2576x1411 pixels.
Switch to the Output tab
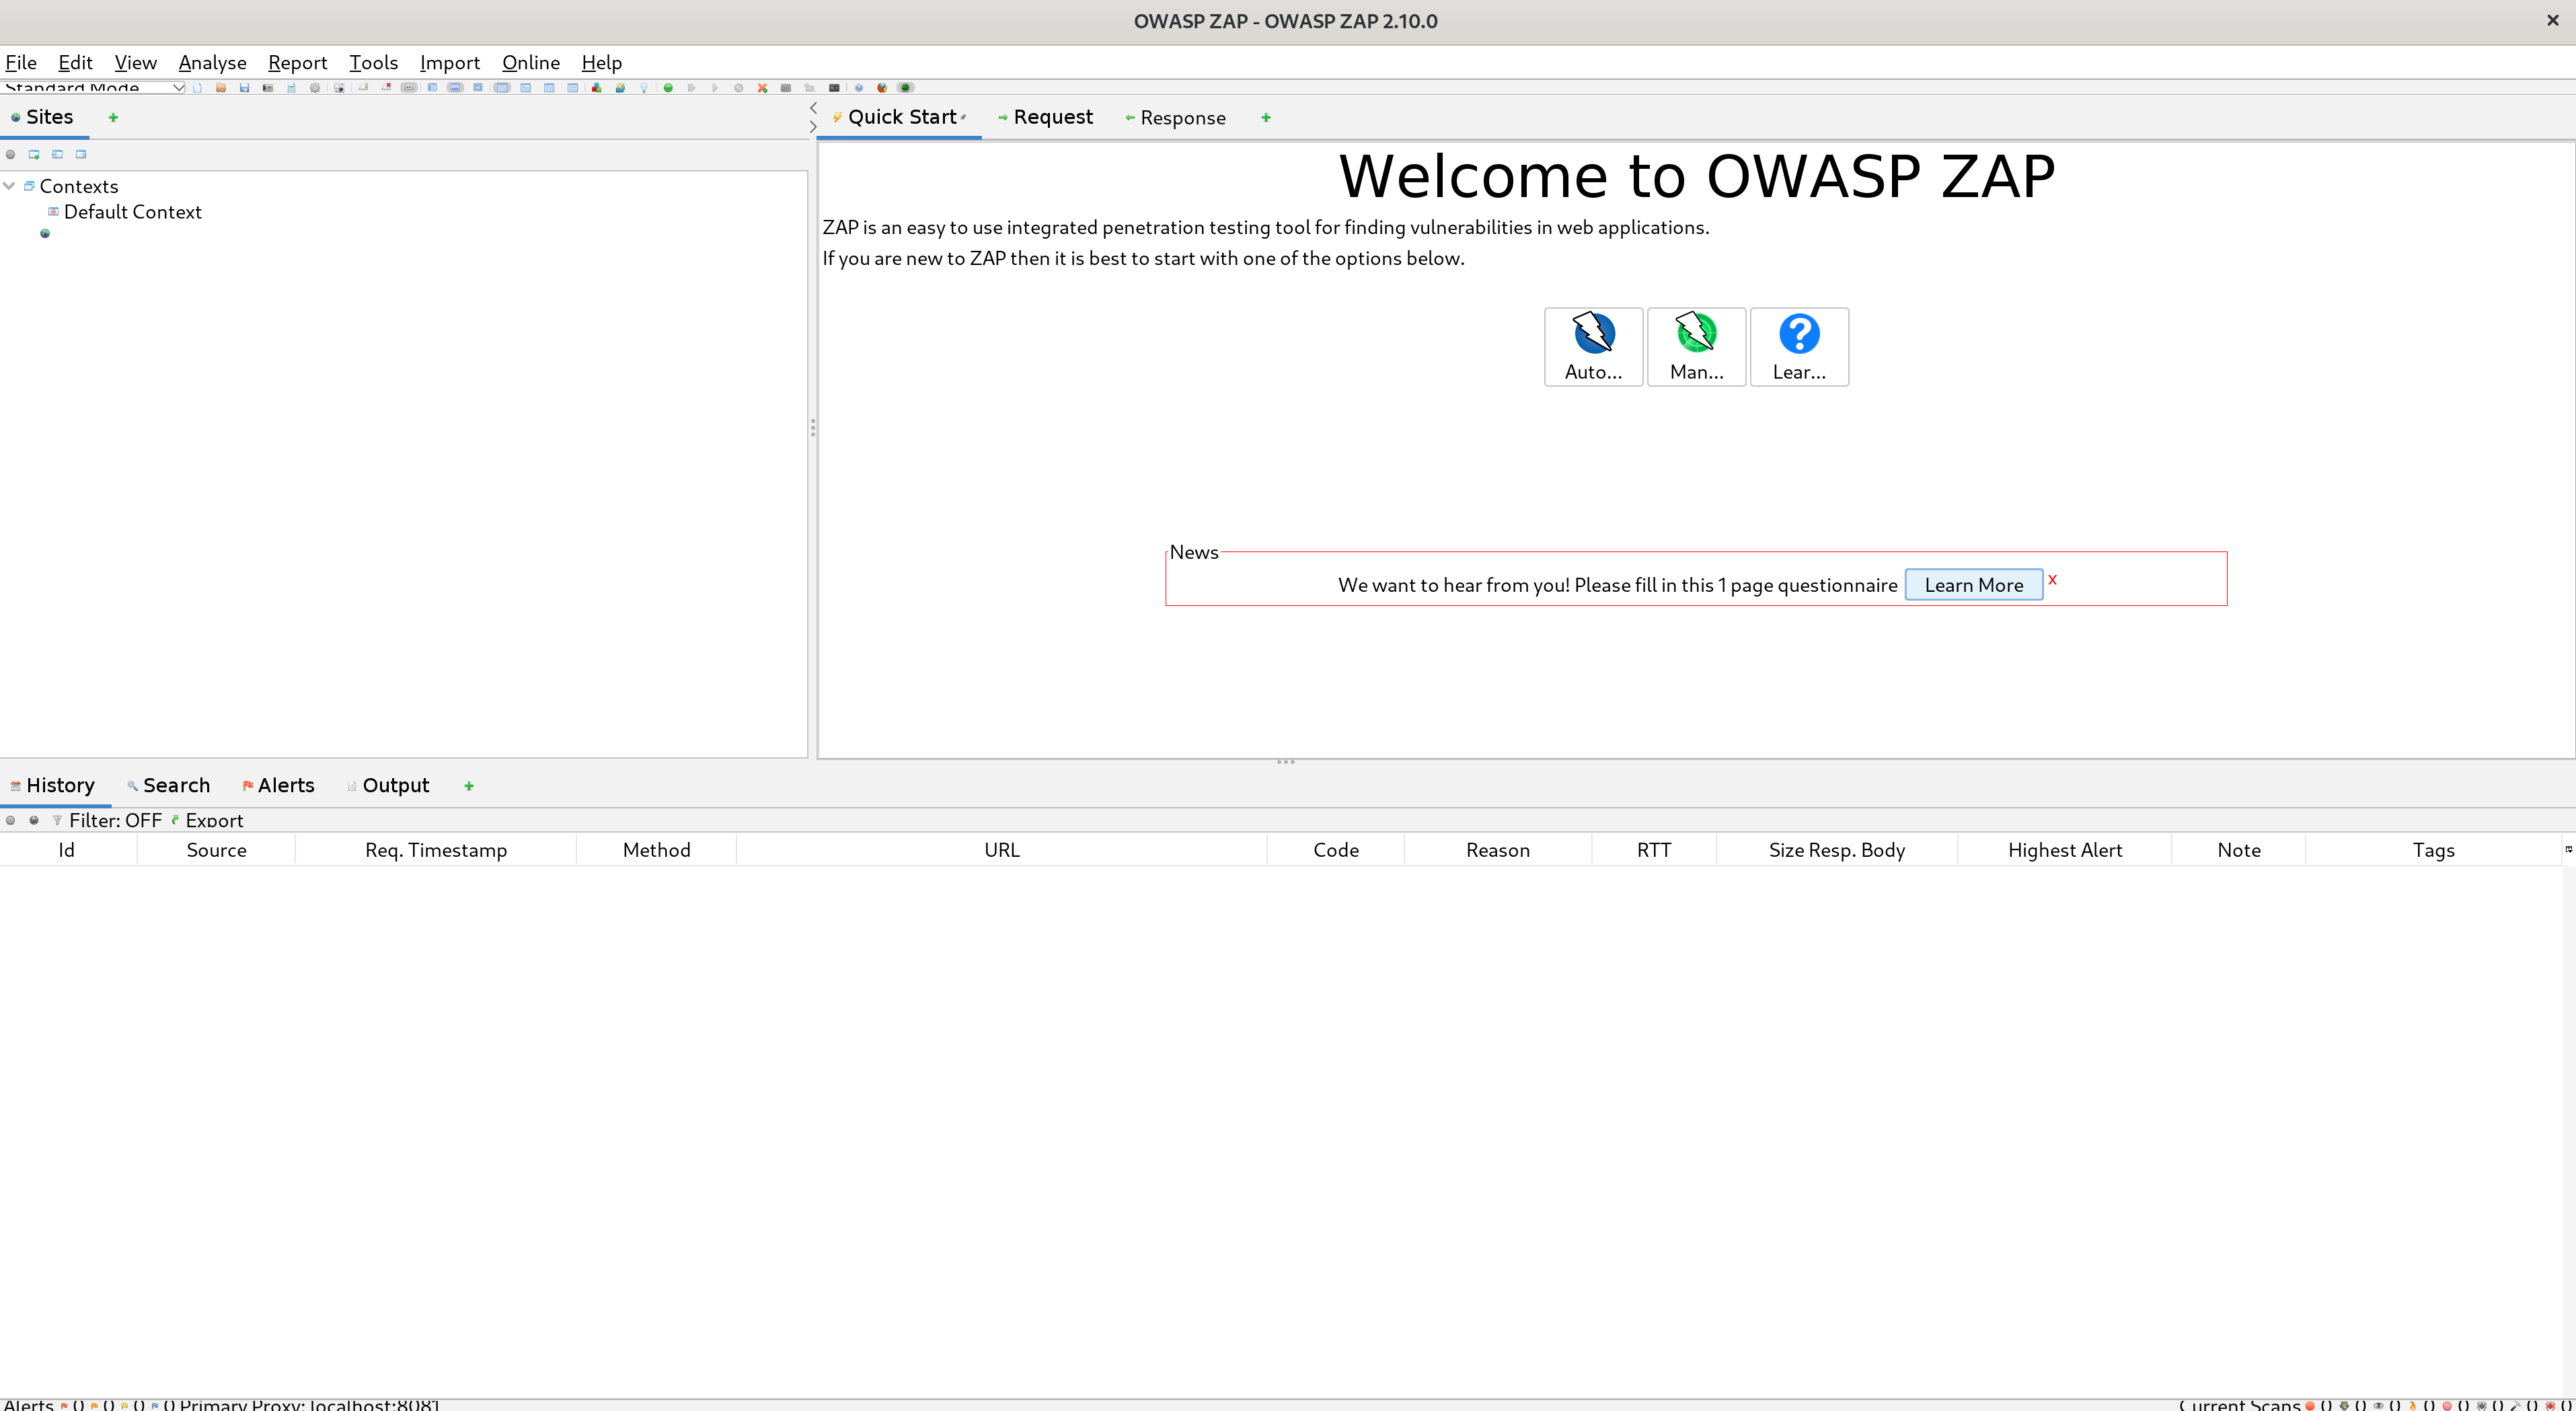(388, 785)
